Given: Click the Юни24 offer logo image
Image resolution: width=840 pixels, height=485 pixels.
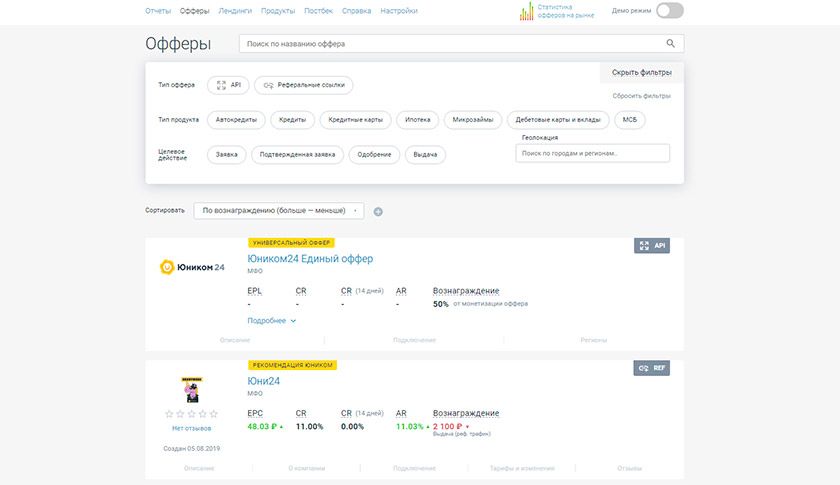Looking at the screenshot, I should tap(192, 390).
